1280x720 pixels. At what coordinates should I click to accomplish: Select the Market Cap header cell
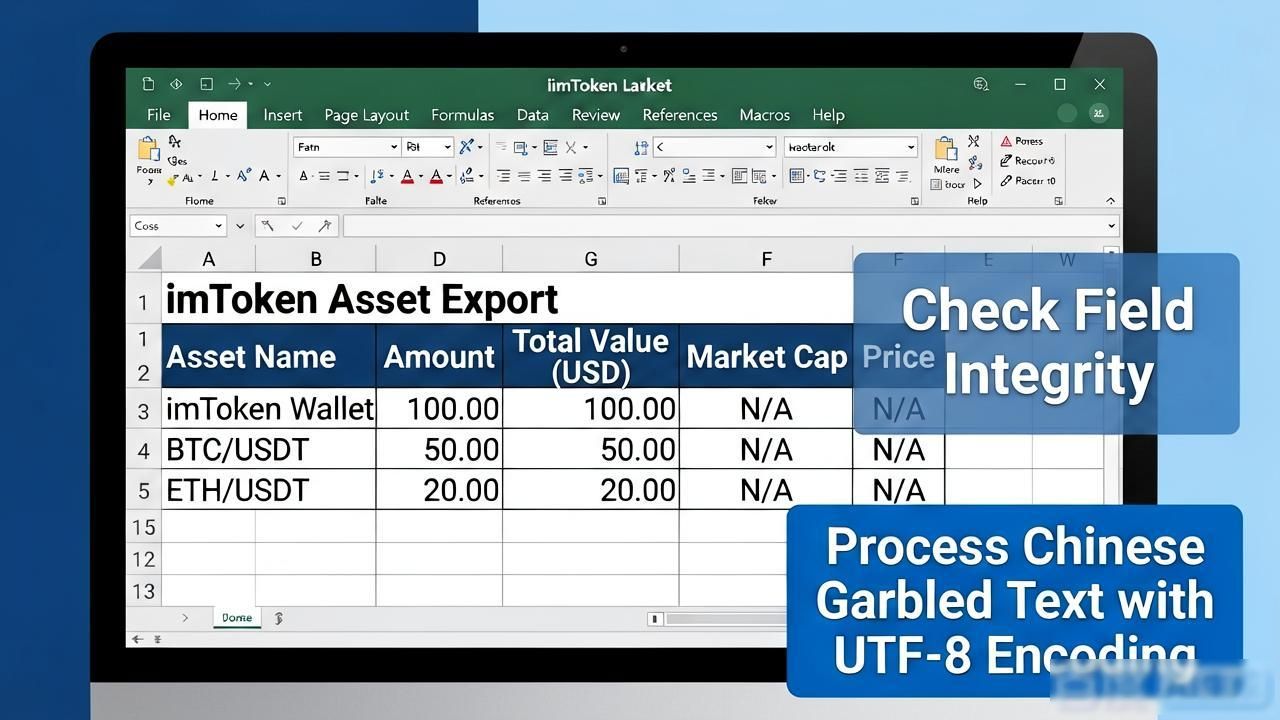[766, 356]
